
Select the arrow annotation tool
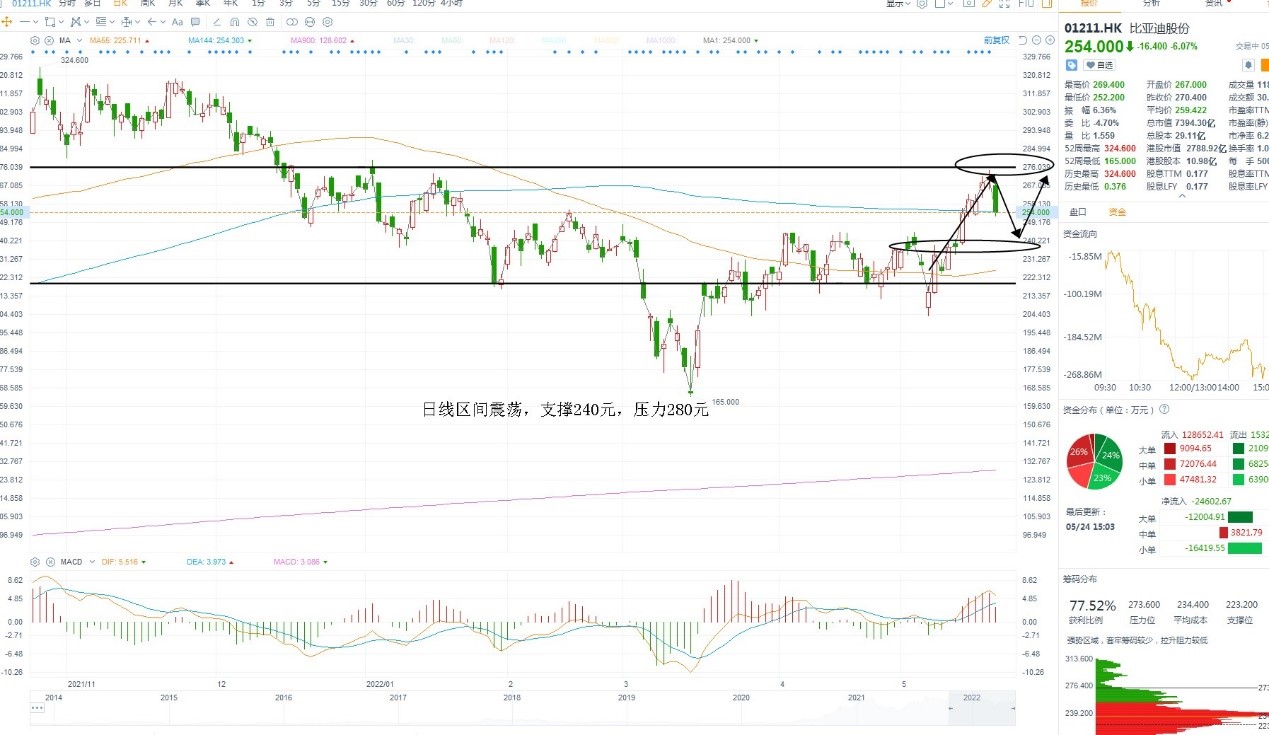tap(152, 22)
